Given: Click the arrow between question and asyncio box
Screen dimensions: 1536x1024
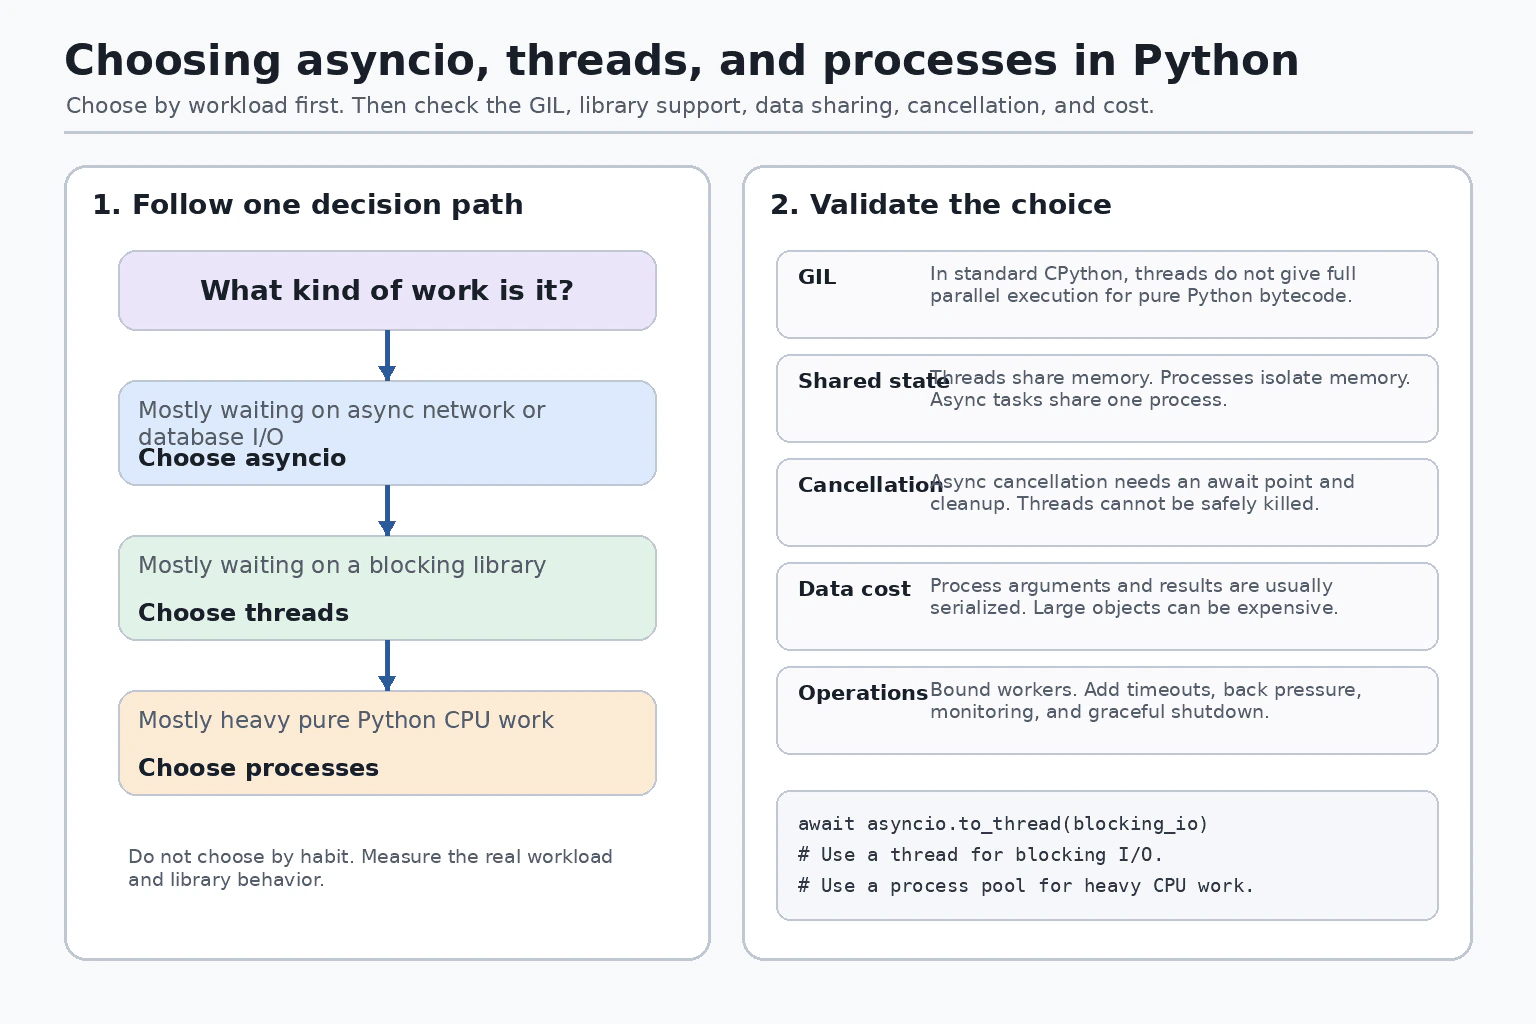Looking at the screenshot, I should click(387, 355).
